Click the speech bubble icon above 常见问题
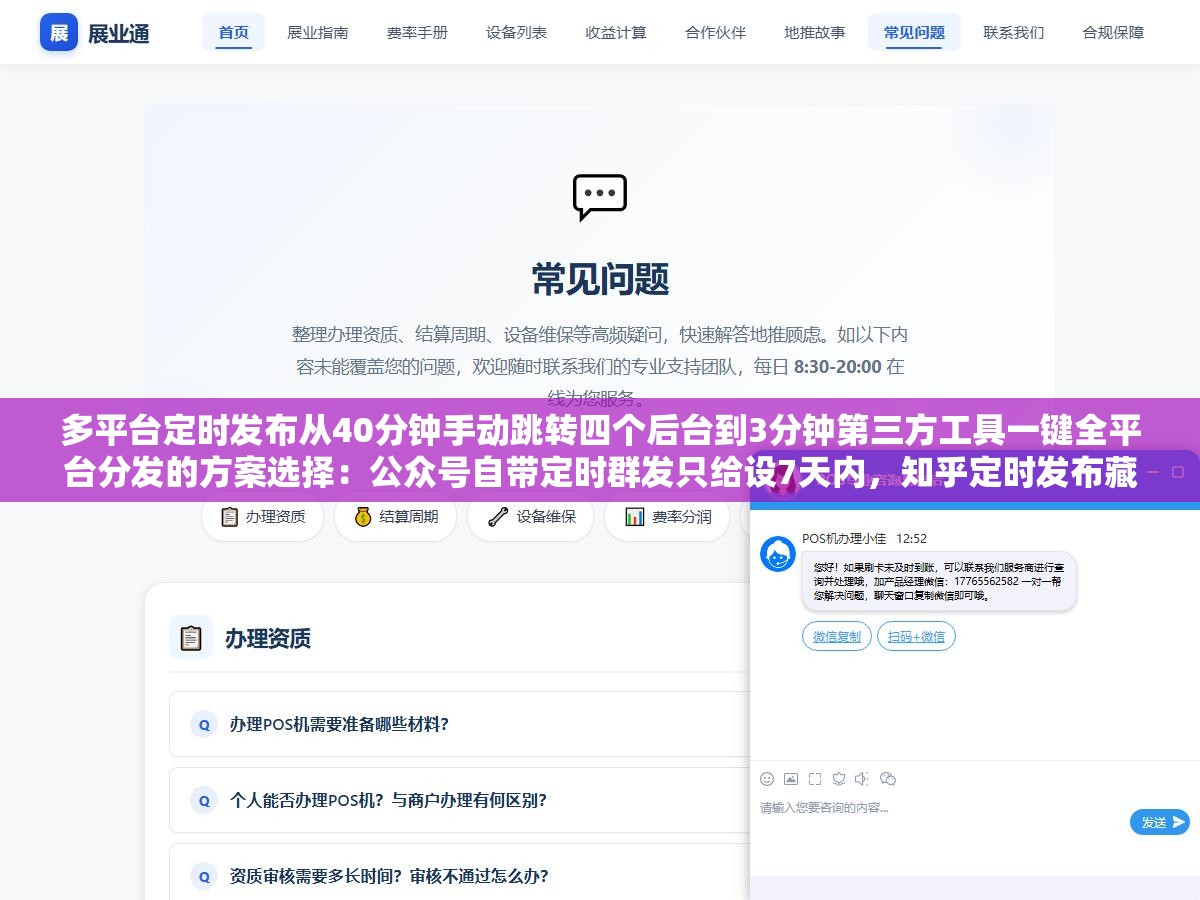This screenshot has width=1200, height=900. pos(600,197)
